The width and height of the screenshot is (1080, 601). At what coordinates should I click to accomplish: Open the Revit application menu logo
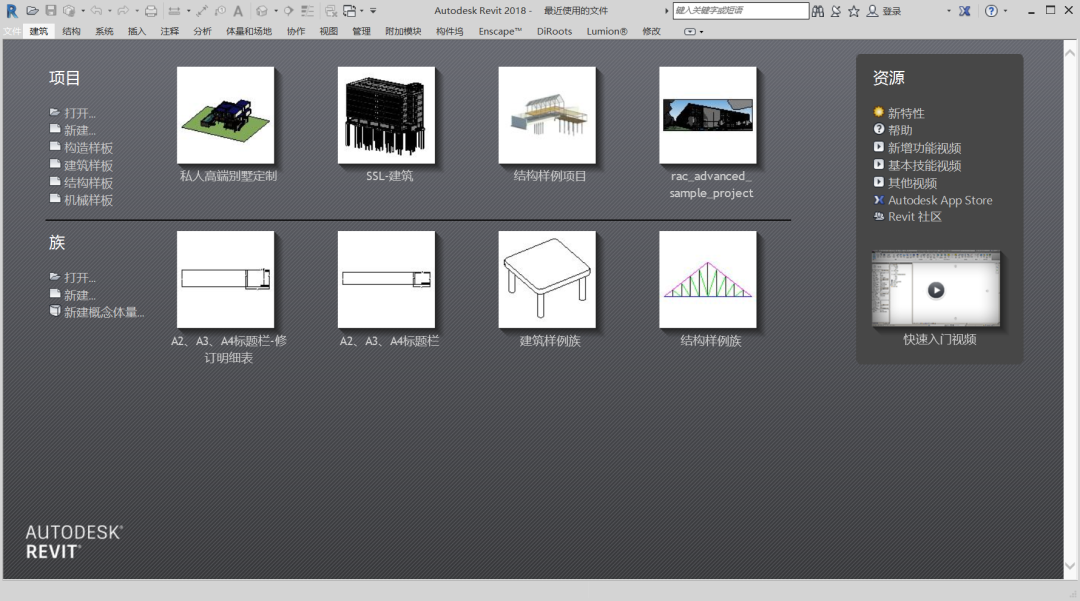(x=12, y=11)
